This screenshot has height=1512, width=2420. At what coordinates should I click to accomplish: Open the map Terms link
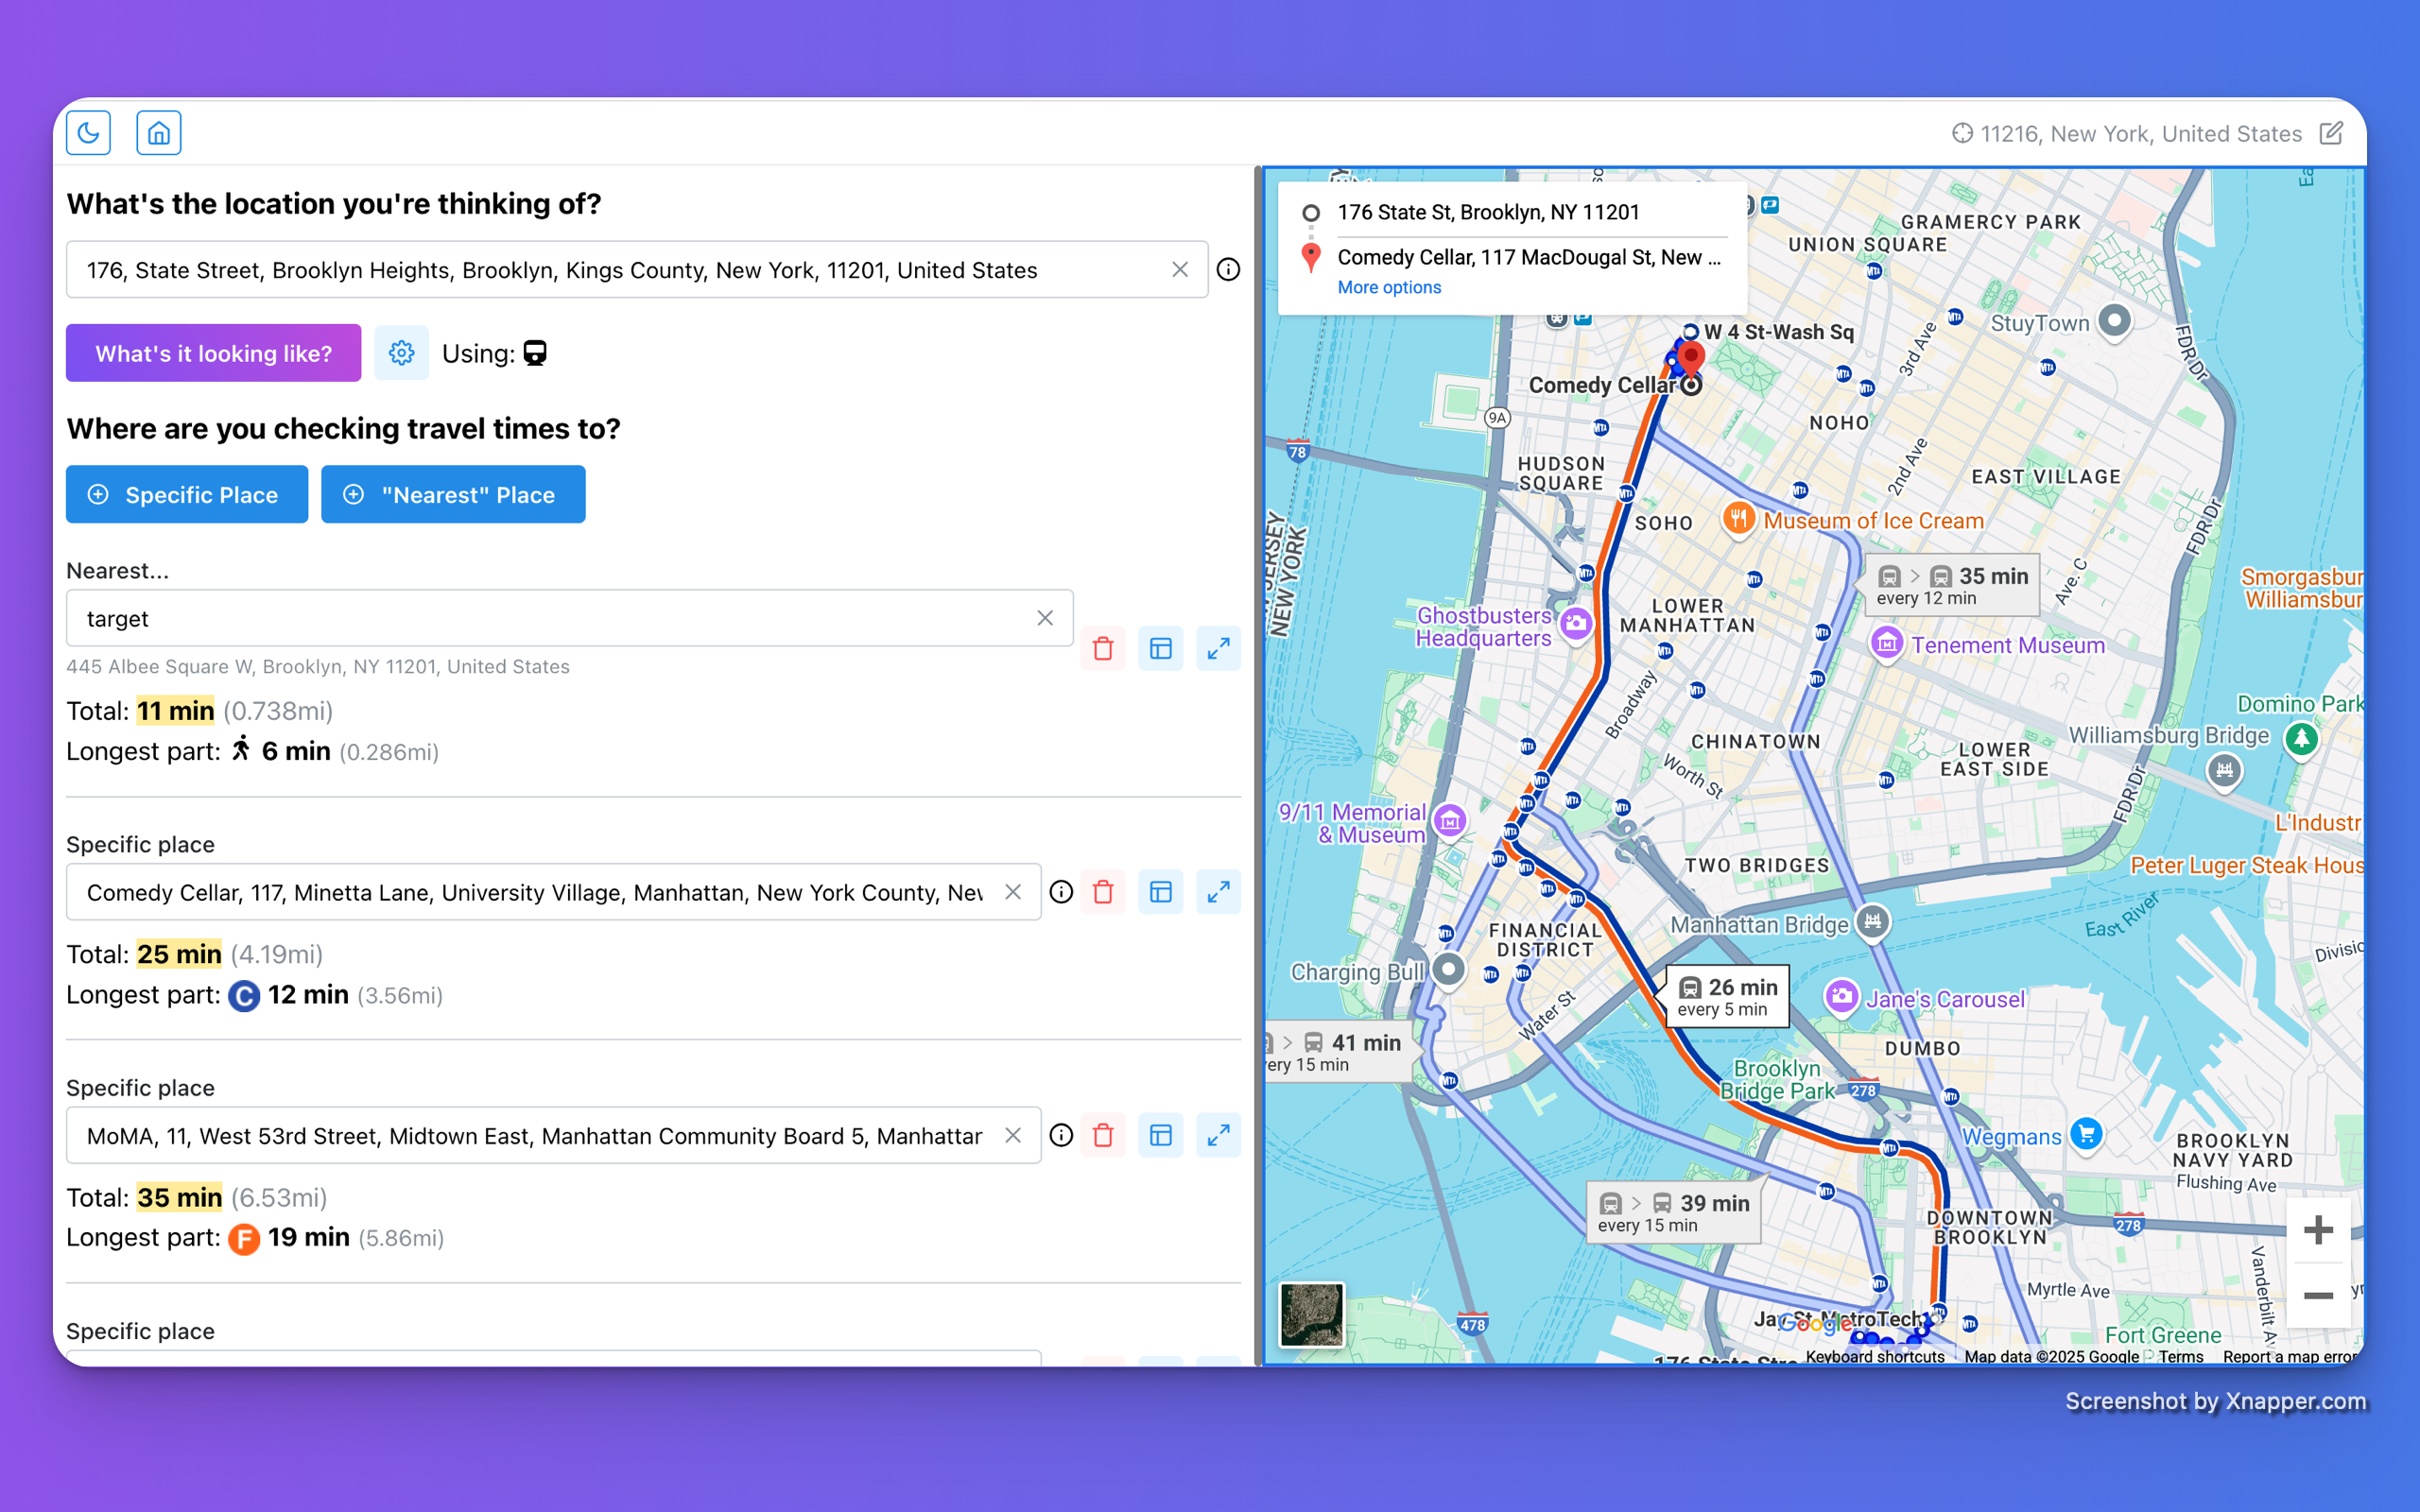coord(2180,1356)
